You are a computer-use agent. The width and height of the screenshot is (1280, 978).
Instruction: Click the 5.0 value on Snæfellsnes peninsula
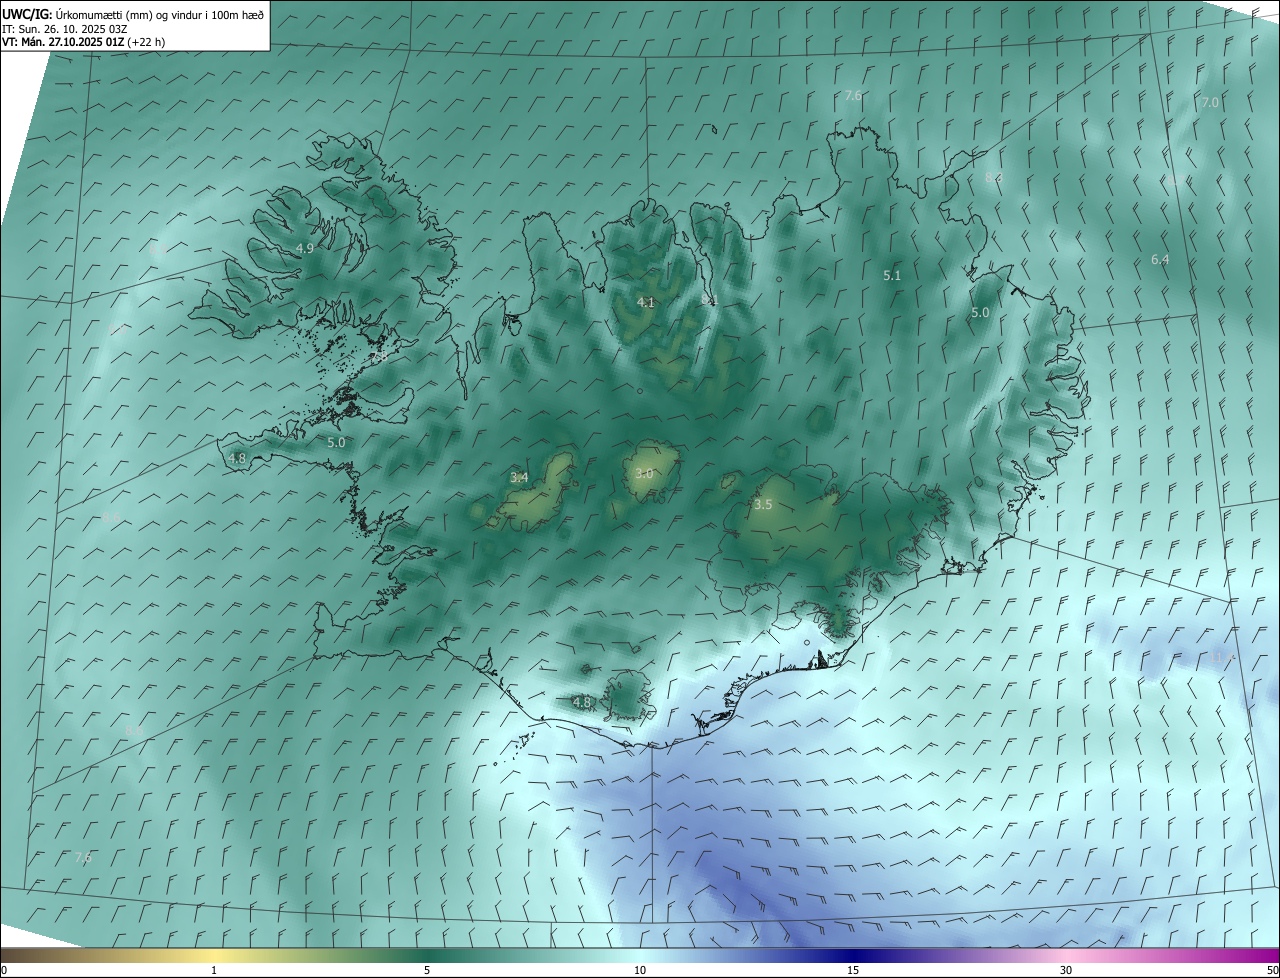[336, 441]
